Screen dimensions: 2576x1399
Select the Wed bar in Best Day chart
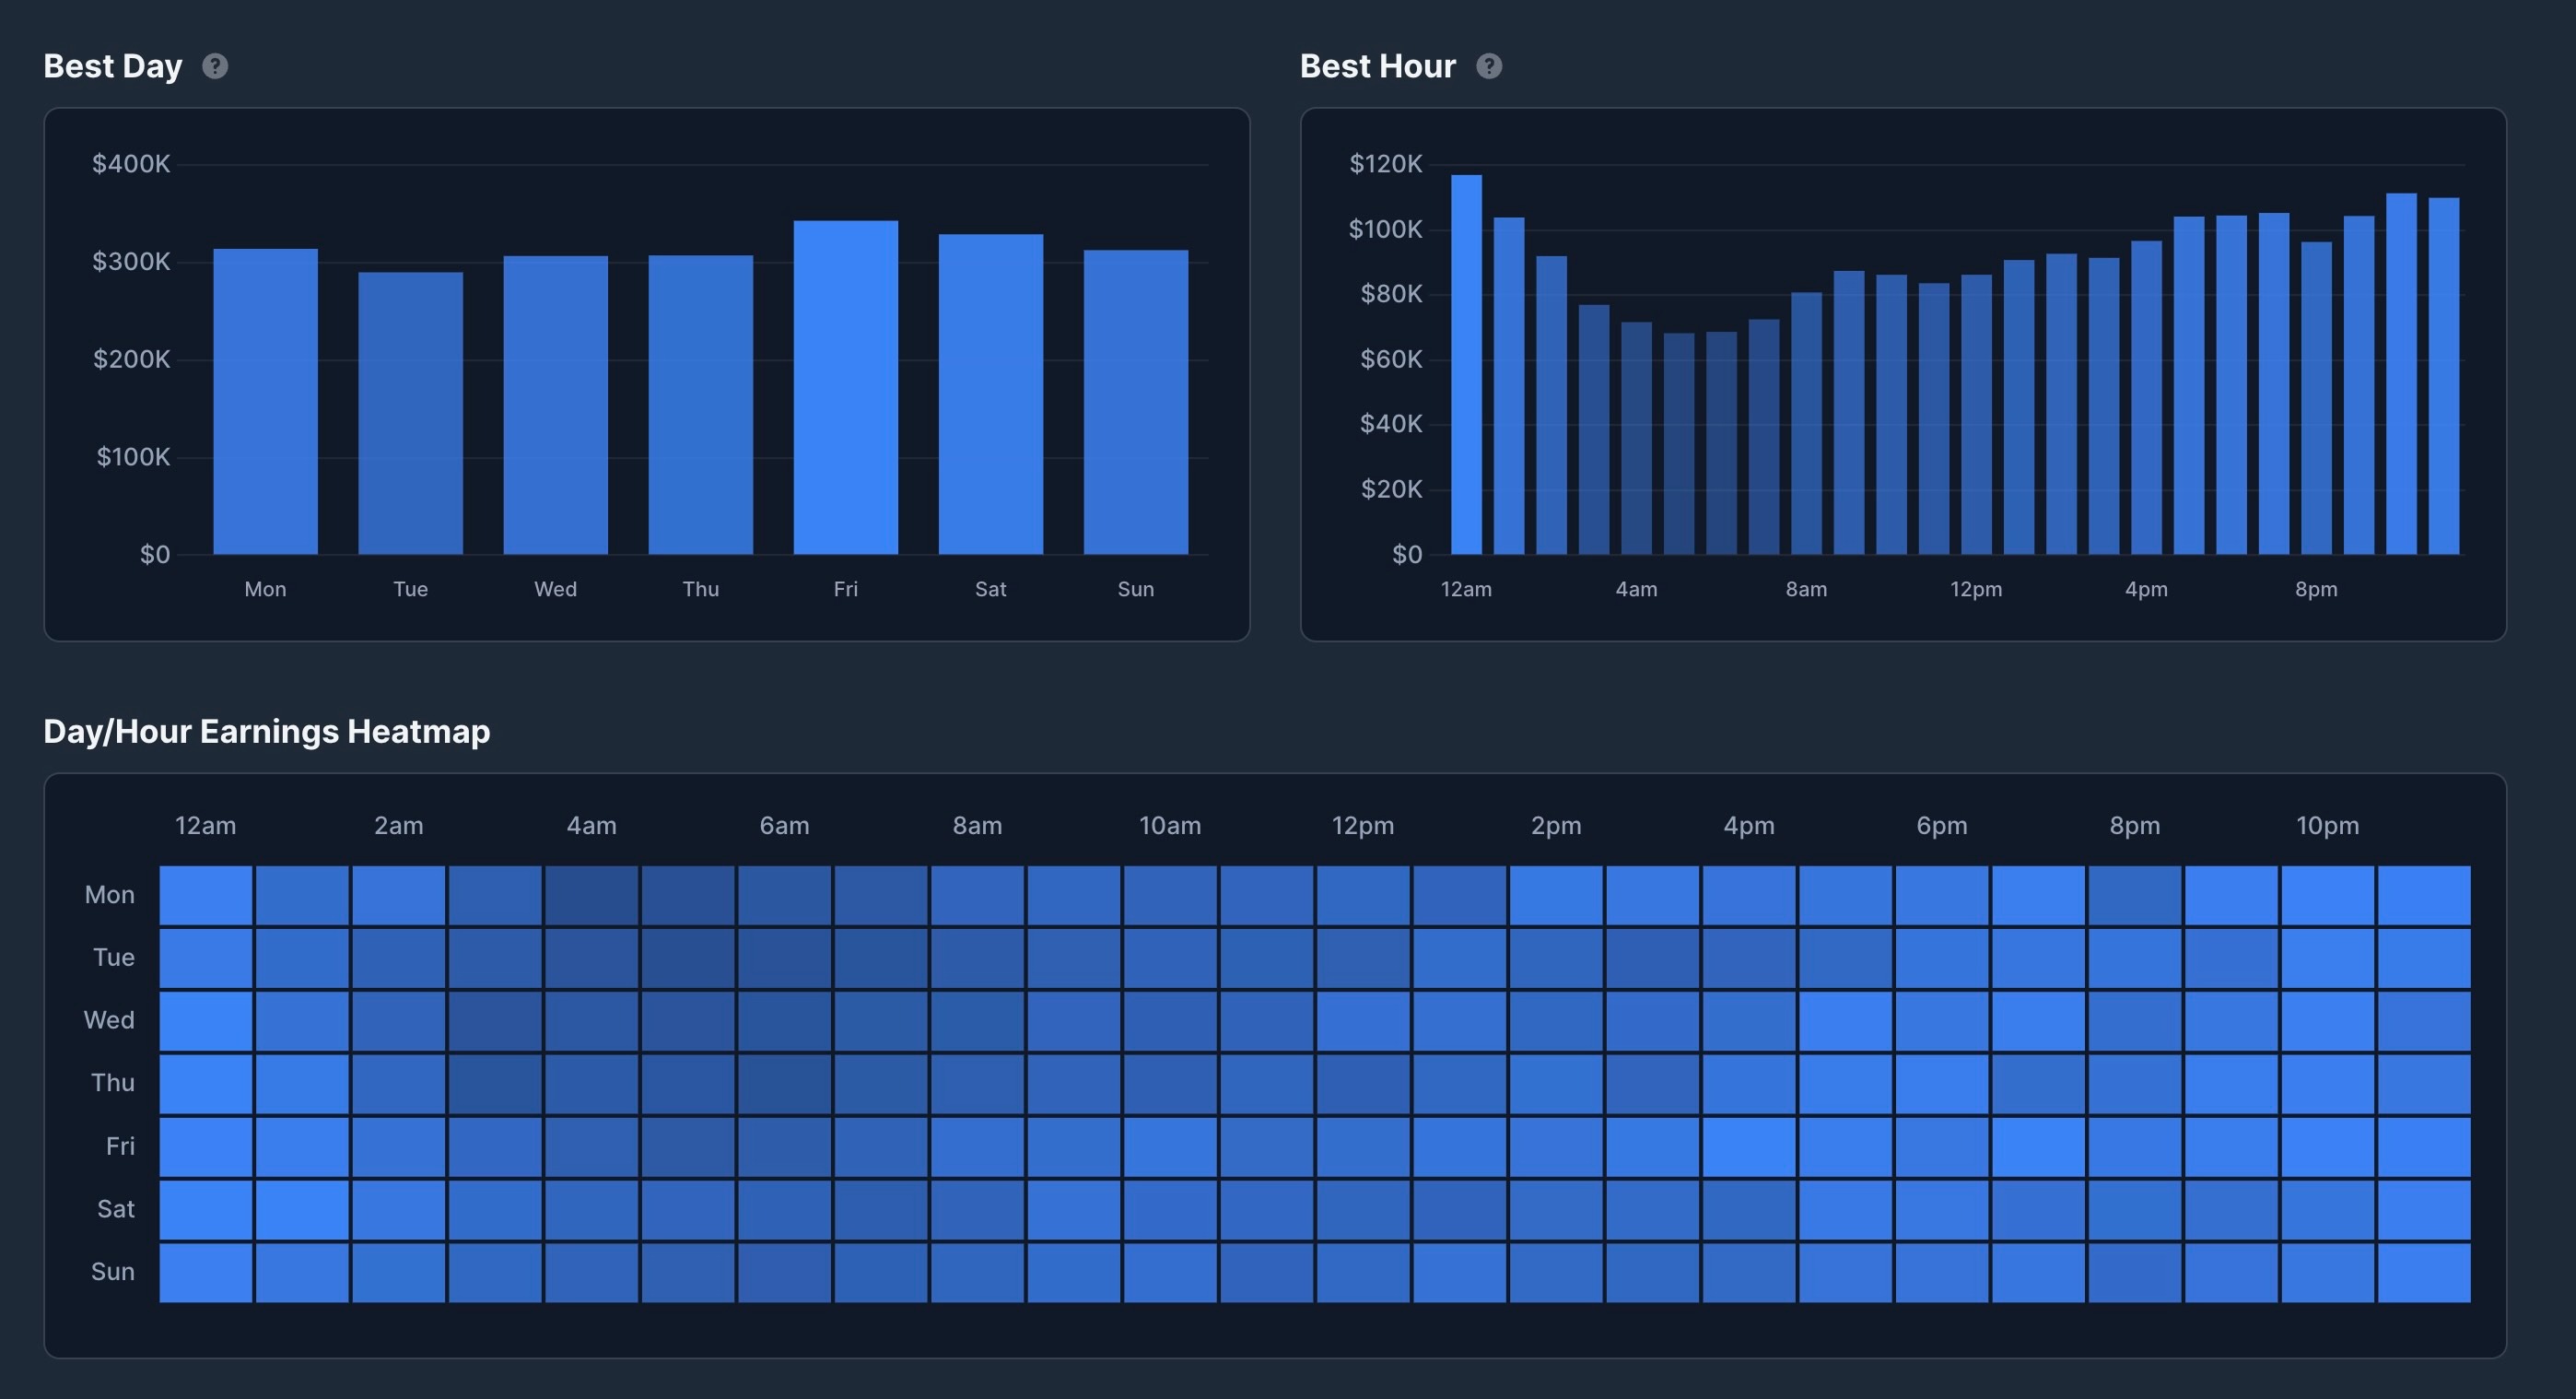tap(555, 405)
